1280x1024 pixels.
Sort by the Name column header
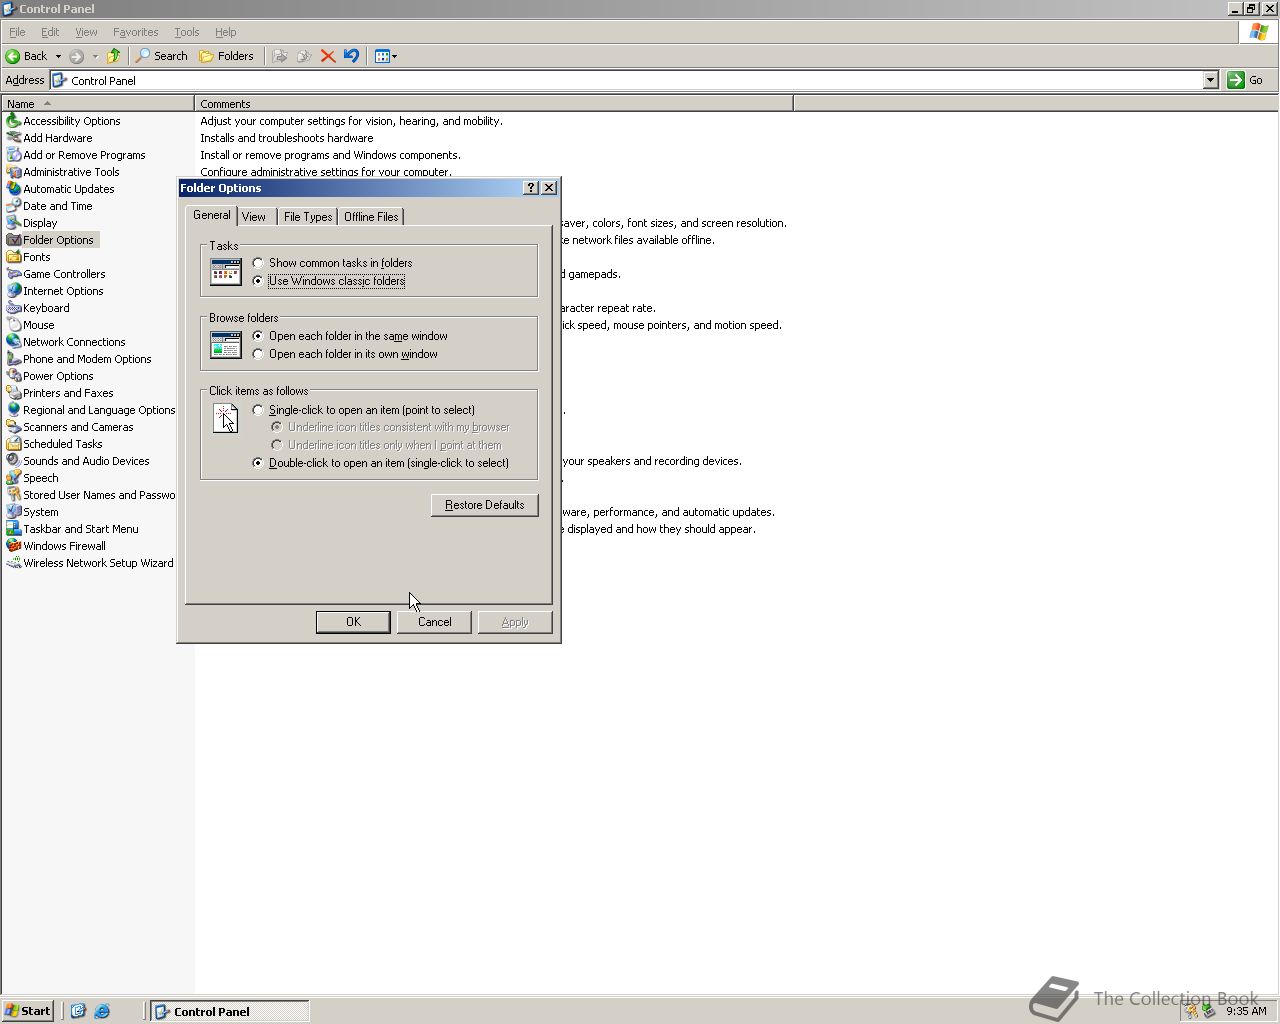(97, 104)
